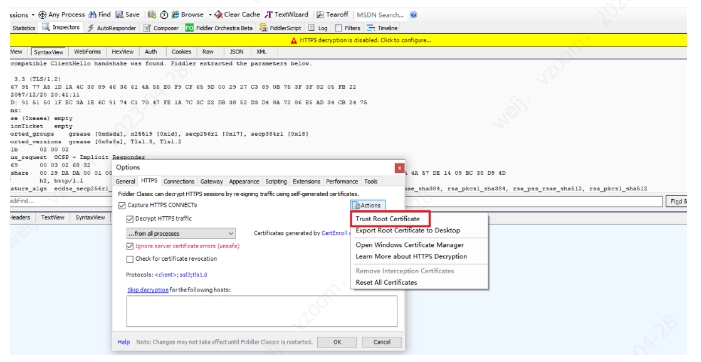701x362 pixels.
Task: Select the XML inspector tab
Action: click(x=262, y=52)
